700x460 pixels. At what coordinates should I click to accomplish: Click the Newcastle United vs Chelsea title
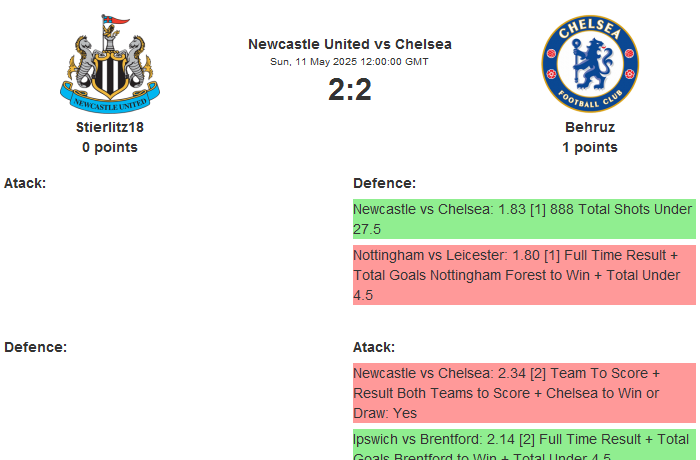click(x=349, y=44)
